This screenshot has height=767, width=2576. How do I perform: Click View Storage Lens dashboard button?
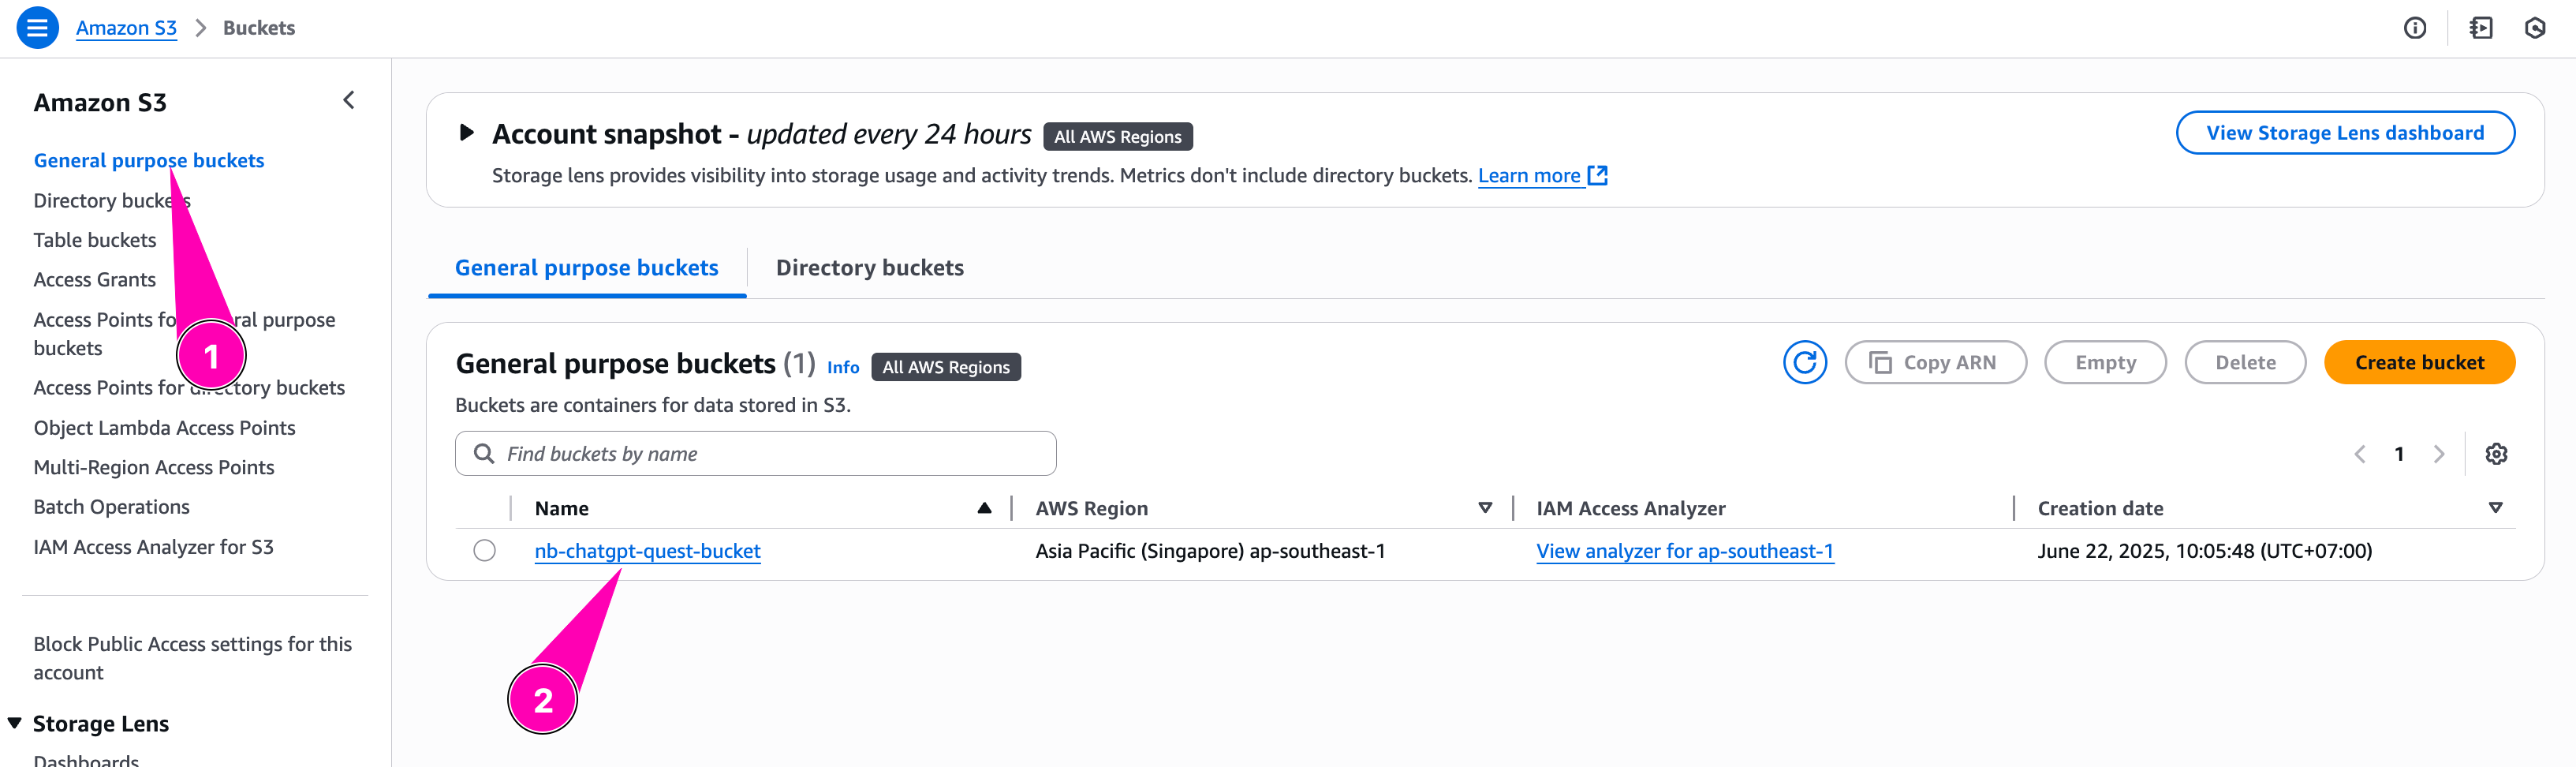point(2344,133)
